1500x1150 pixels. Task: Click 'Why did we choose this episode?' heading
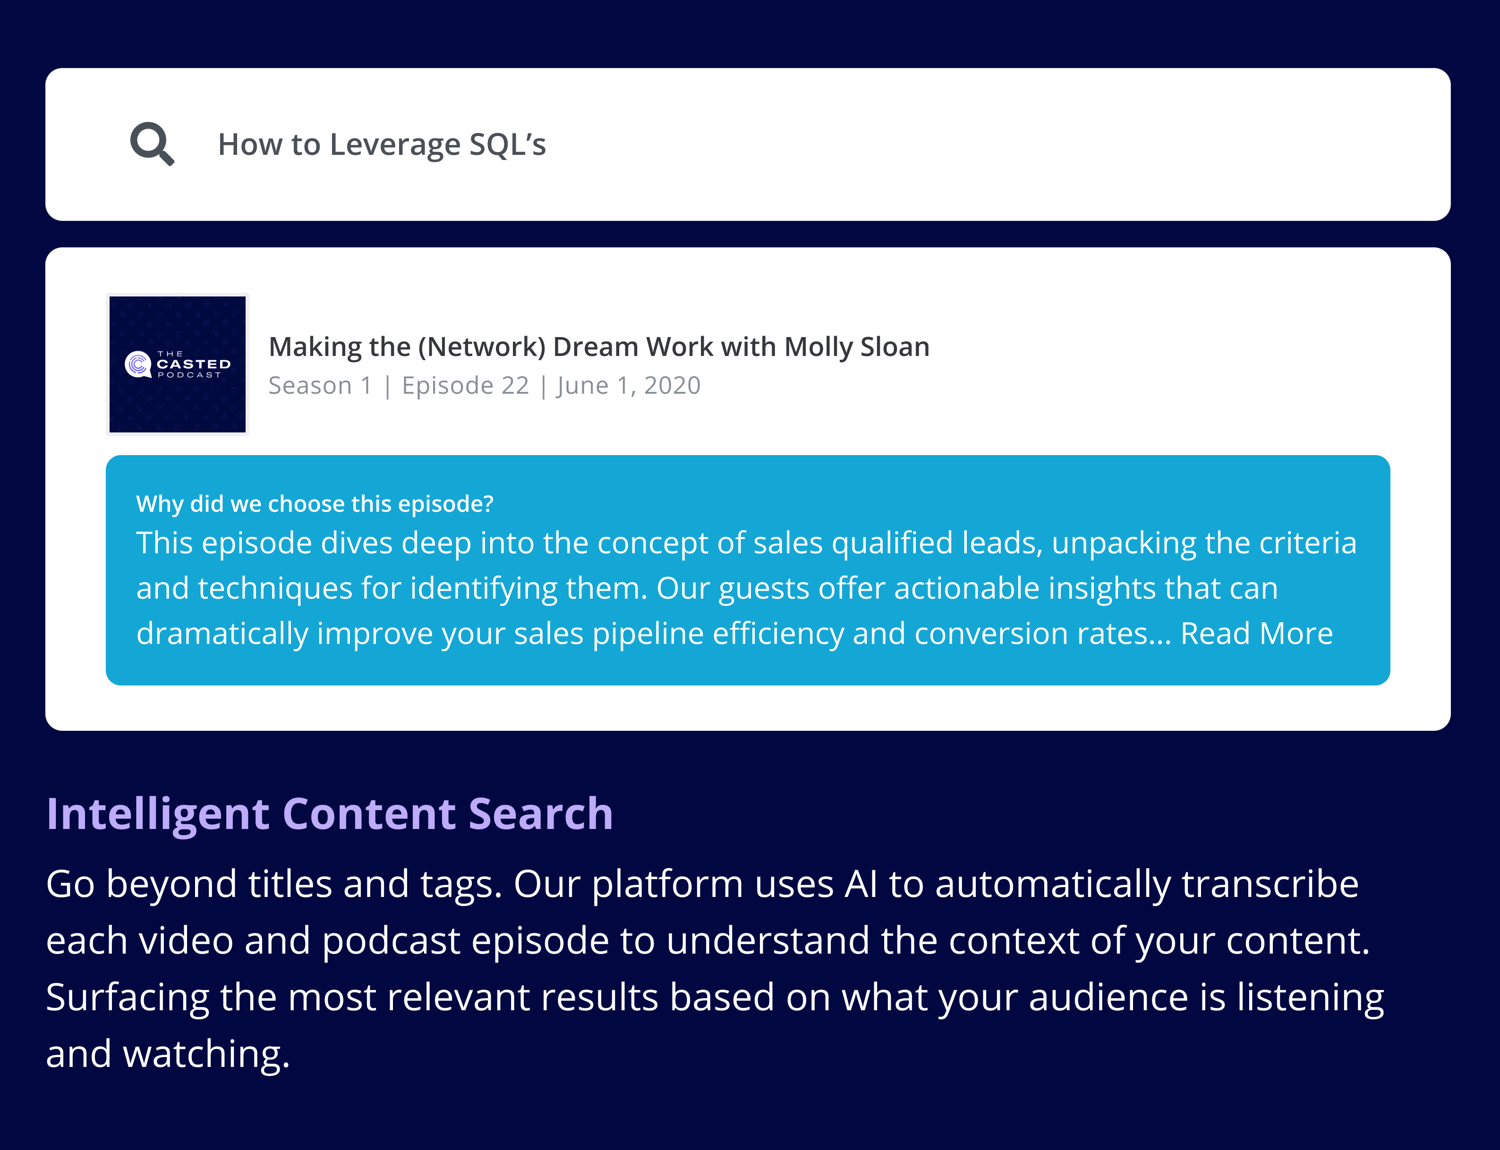tap(315, 504)
